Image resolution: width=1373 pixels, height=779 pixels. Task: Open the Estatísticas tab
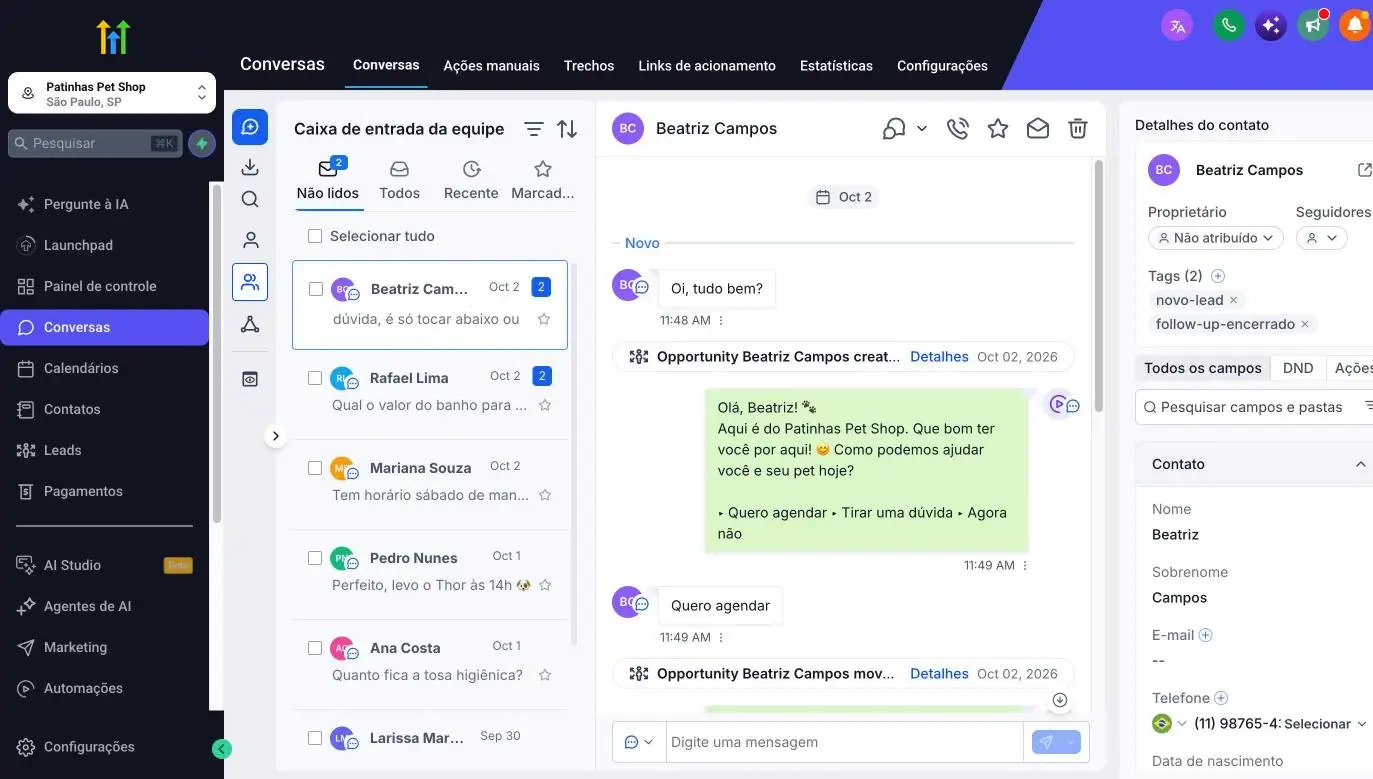[x=836, y=66]
